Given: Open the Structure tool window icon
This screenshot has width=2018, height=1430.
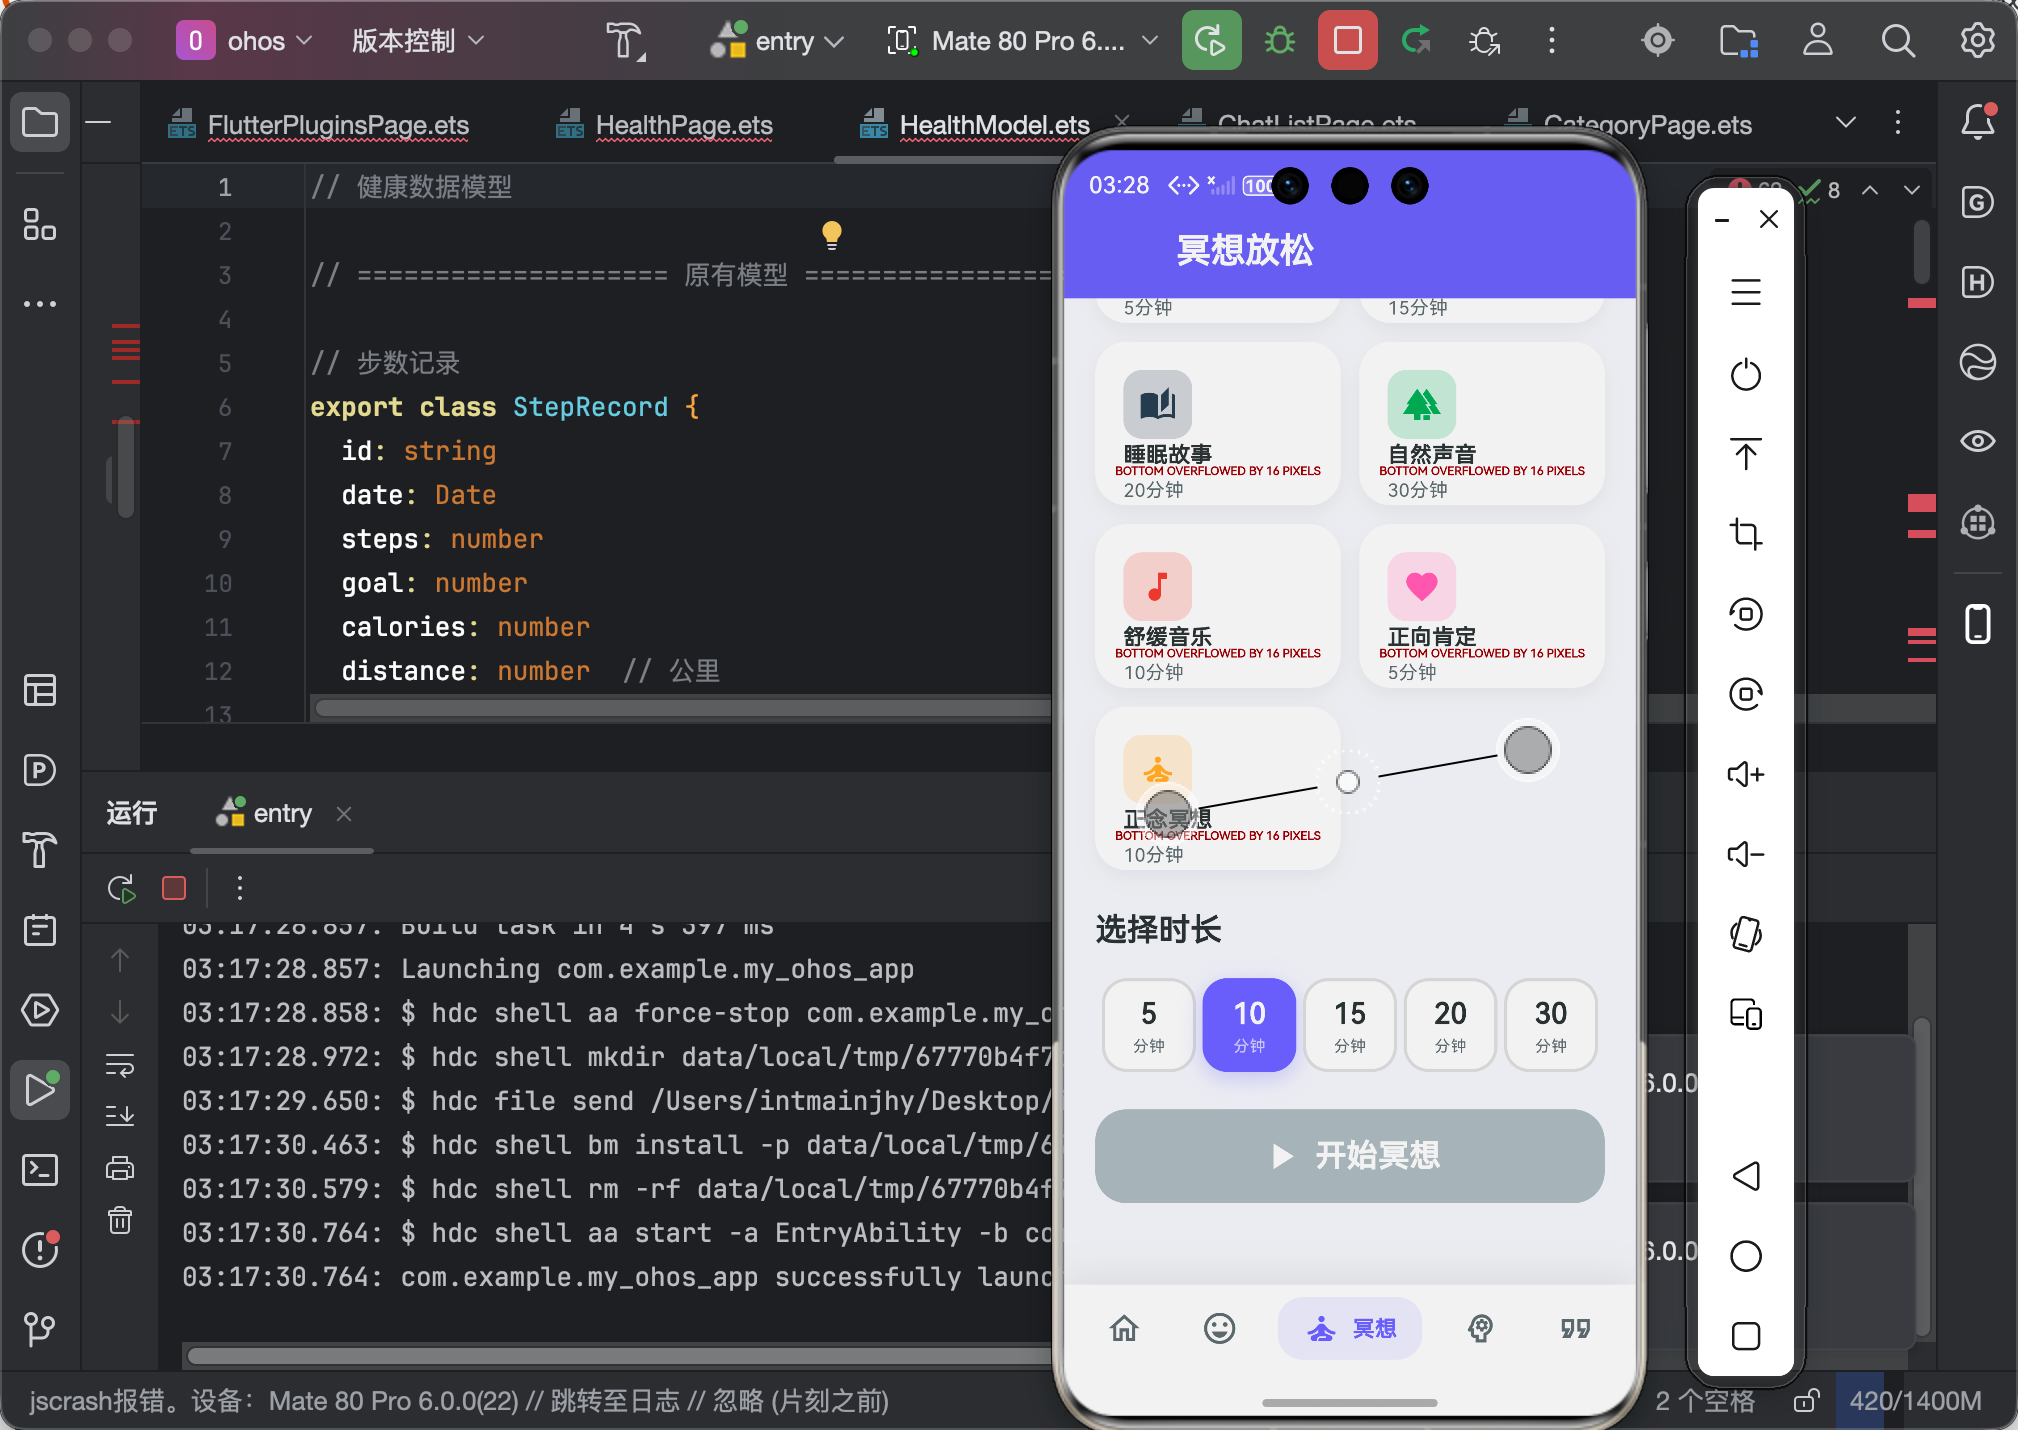Looking at the screenshot, I should 40,224.
